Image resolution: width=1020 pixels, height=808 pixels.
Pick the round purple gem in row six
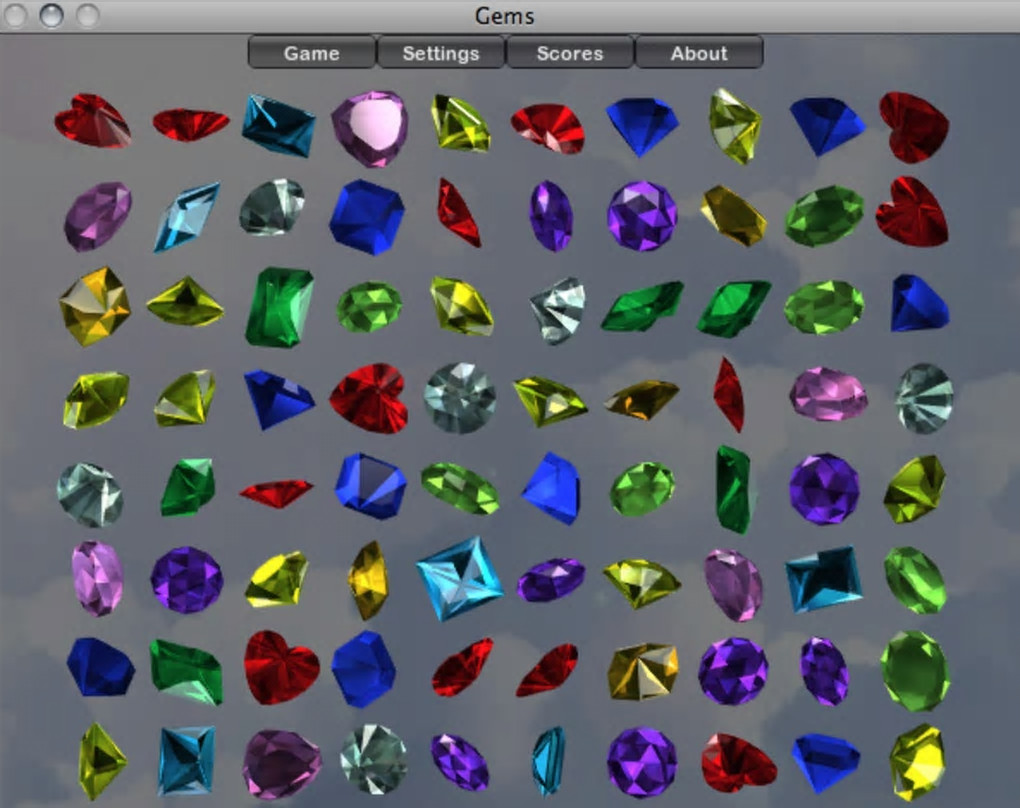coord(187,580)
